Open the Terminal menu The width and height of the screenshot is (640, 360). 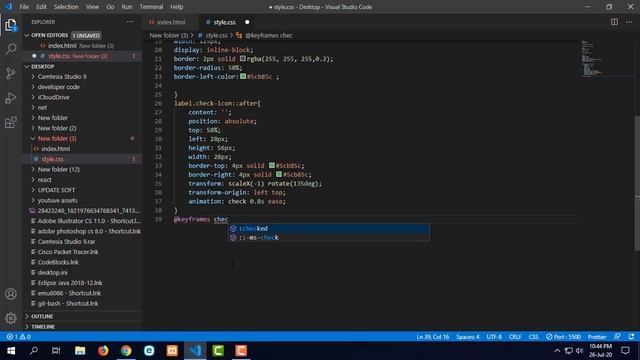[151, 7]
